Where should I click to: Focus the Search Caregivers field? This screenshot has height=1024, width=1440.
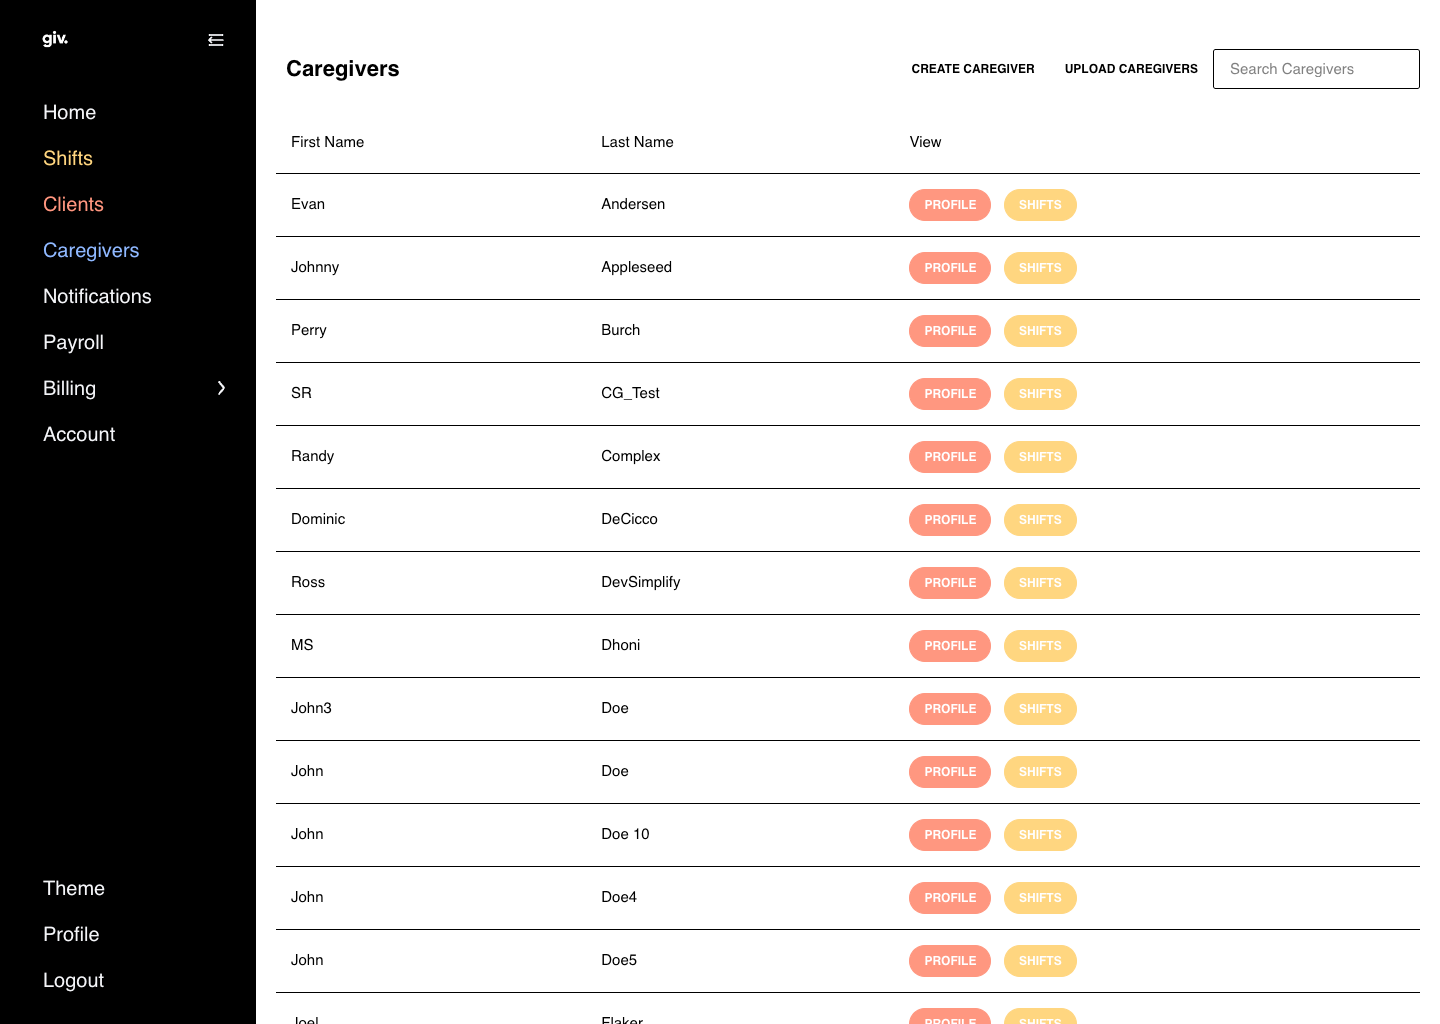click(1316, 69)
